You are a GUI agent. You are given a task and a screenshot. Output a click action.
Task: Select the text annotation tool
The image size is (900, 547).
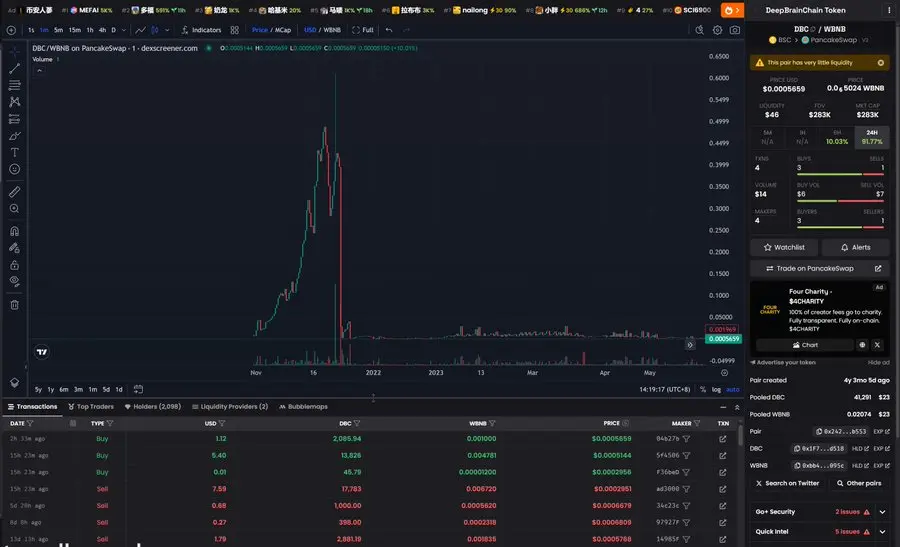(14, 153)
